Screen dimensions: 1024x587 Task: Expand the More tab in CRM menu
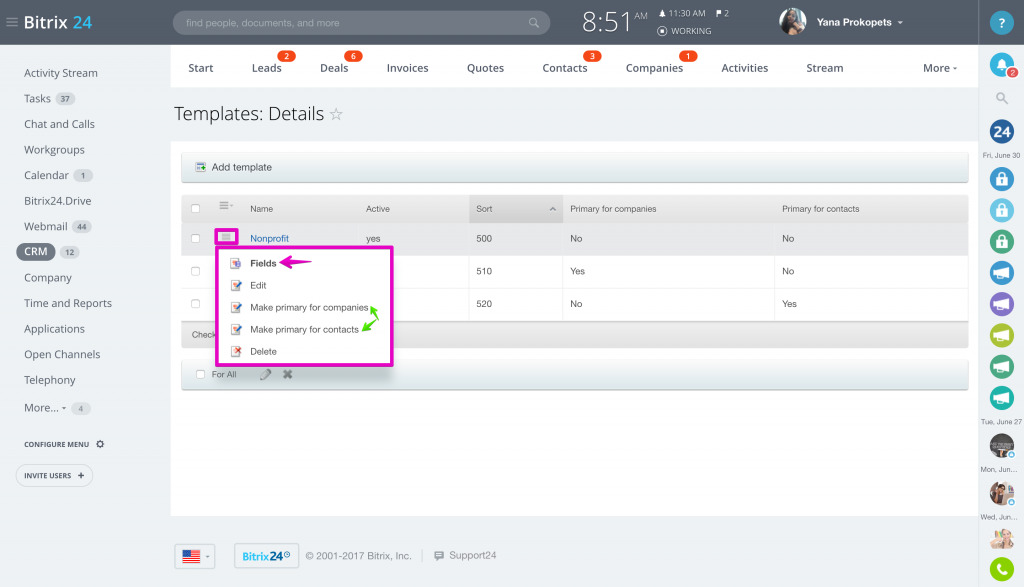pos(940,68)
